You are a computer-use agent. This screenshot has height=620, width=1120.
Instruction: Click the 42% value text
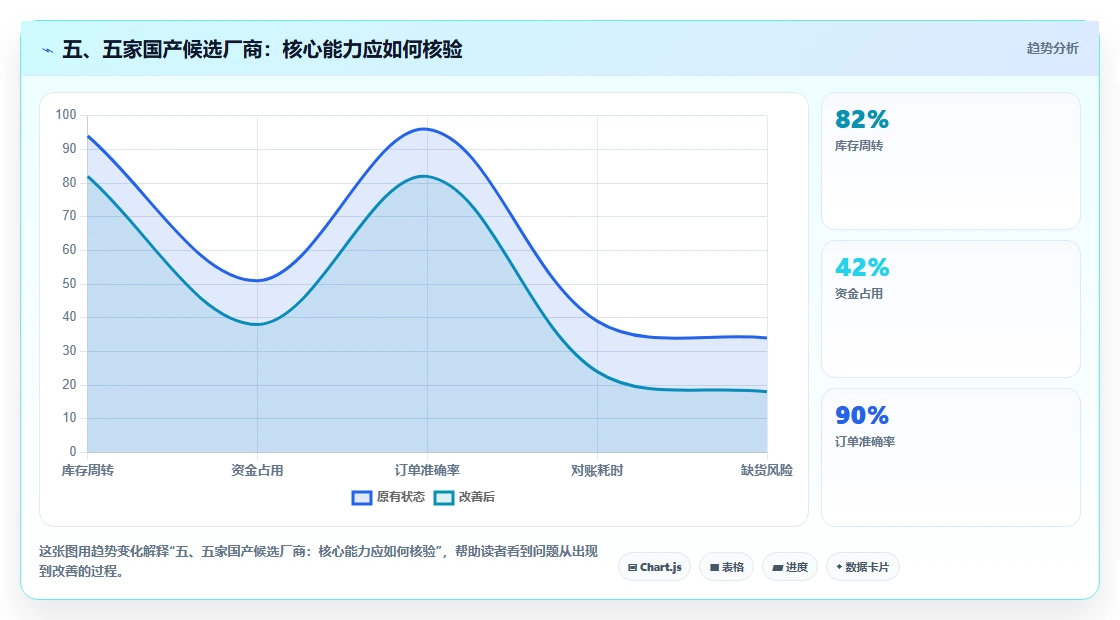tap(862, 267)
